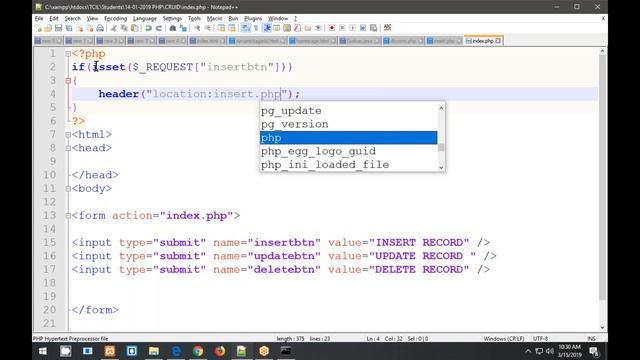Collapse the if block fold marker on line 3
The width and height of the screenshot is (640, 360).
pyautogui.click(x=68, y=81)
